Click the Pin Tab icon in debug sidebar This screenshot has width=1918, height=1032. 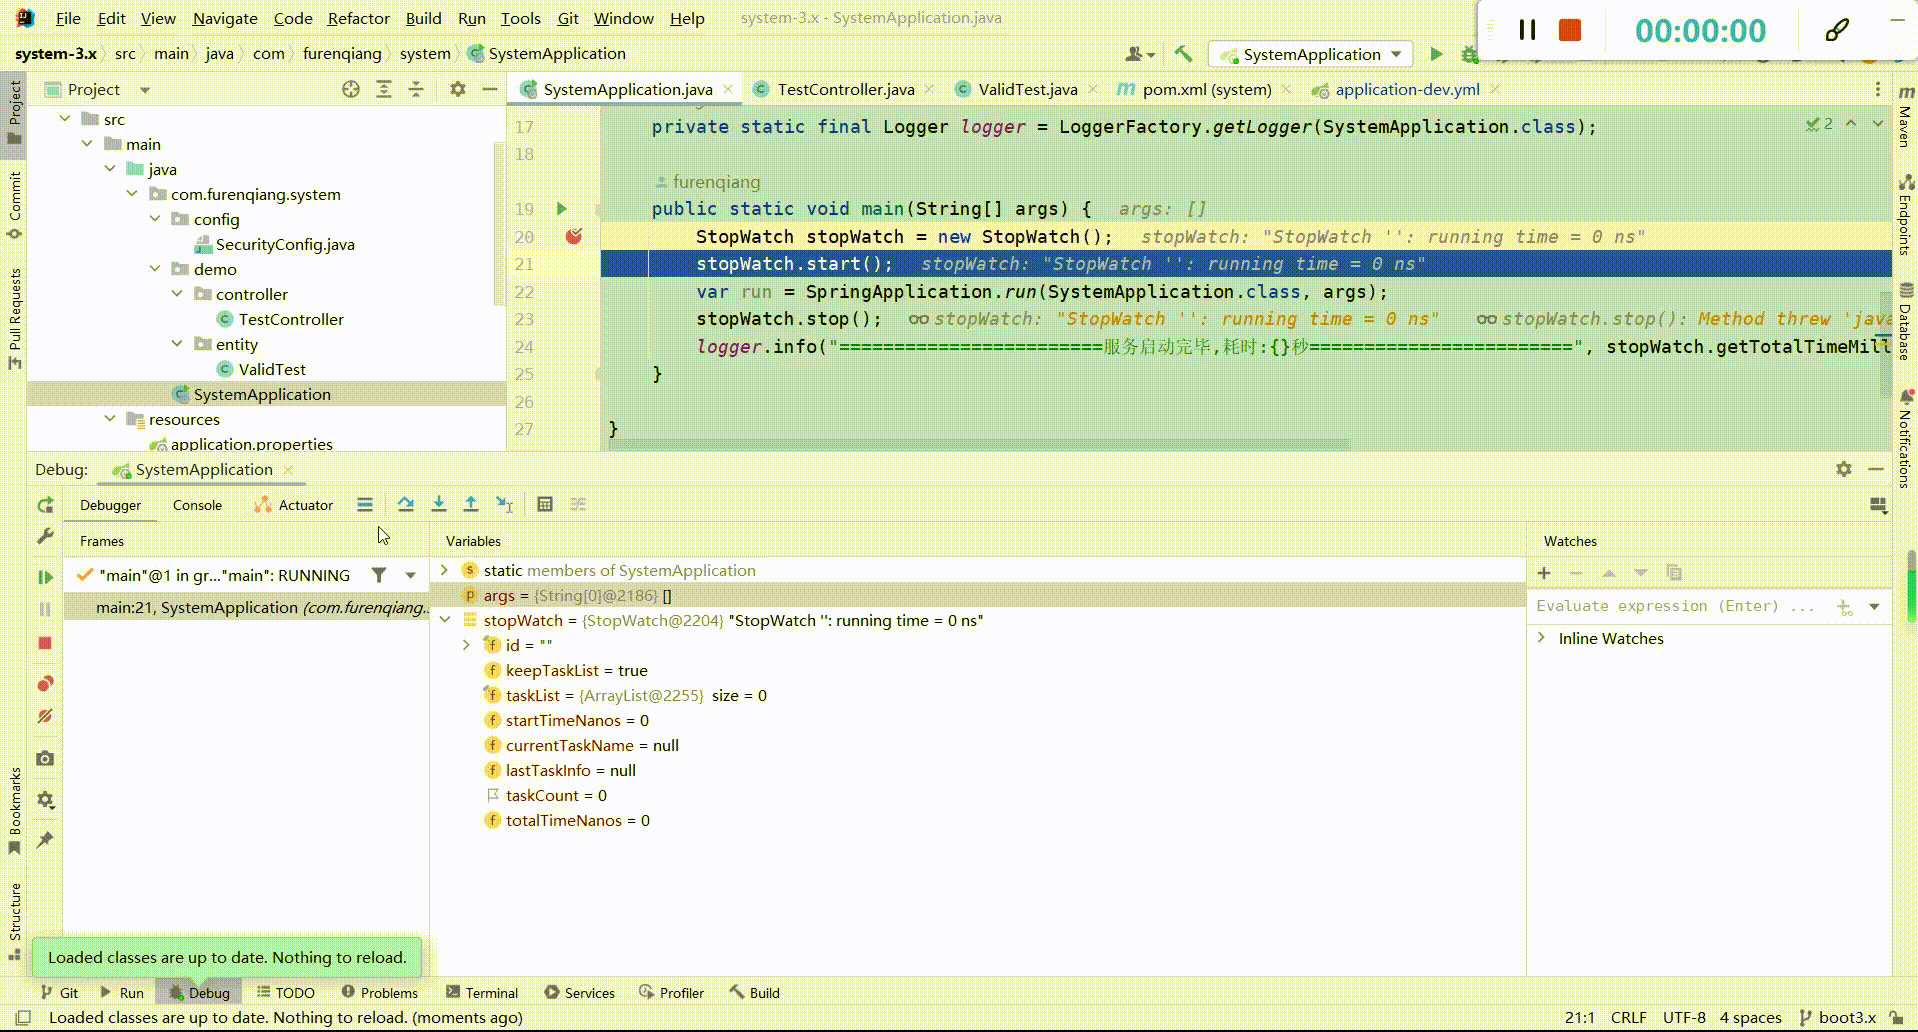pos(45,840)
